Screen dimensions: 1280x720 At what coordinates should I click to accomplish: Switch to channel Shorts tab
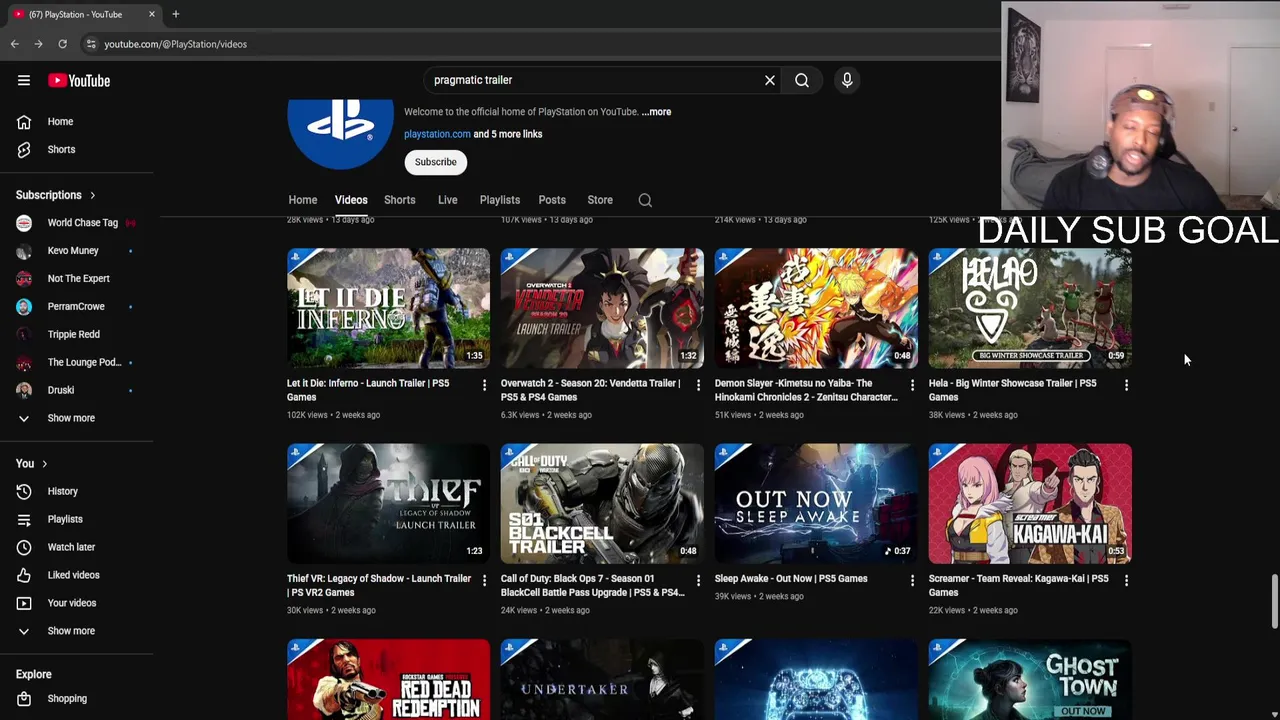(400, 200)
